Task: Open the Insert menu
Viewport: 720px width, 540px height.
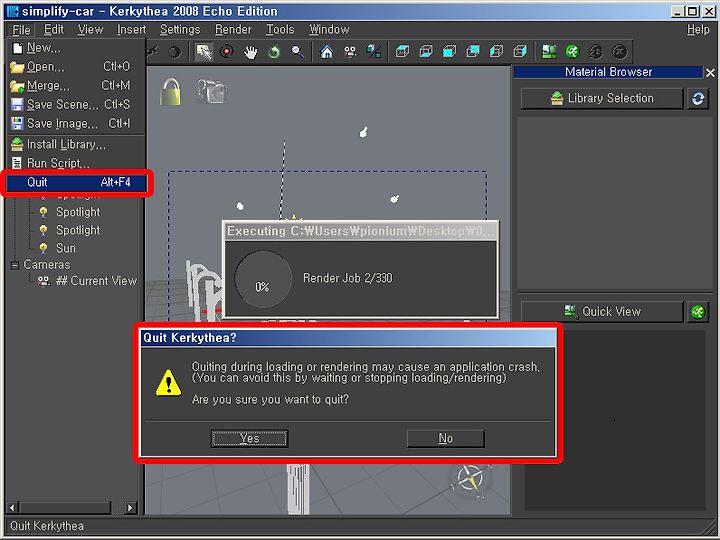Action: click(131, 30)
